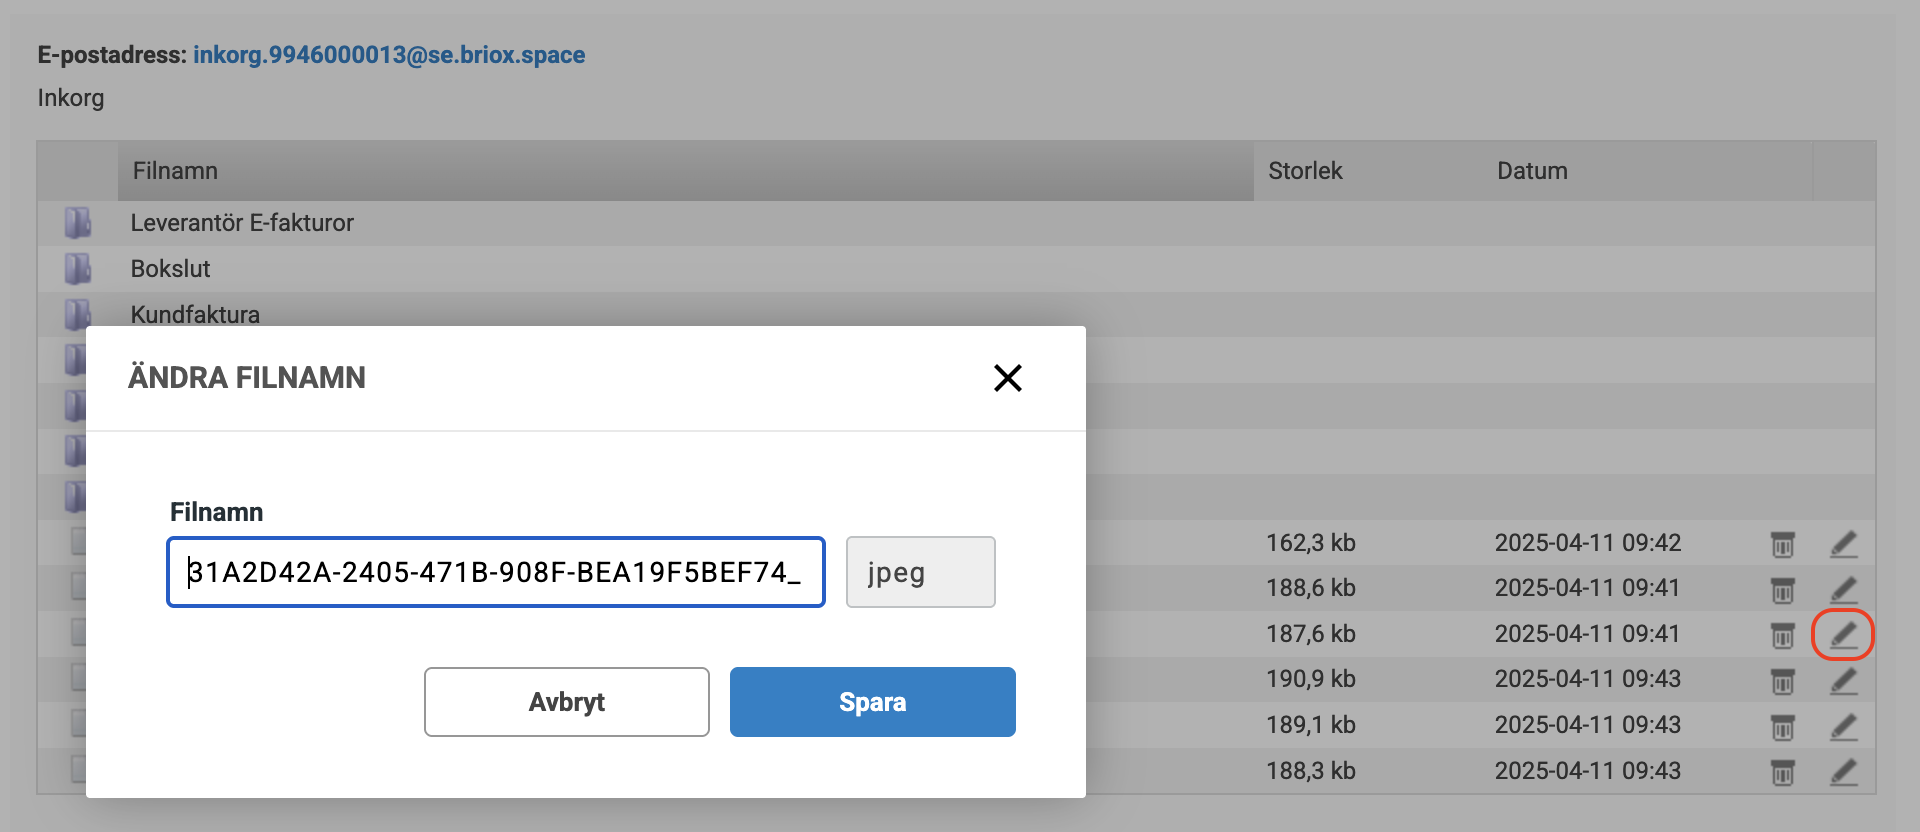Select the checkbox on the 190,9 kb row
The width and height of the screenshot is (1920, 832).
point(78,678)
